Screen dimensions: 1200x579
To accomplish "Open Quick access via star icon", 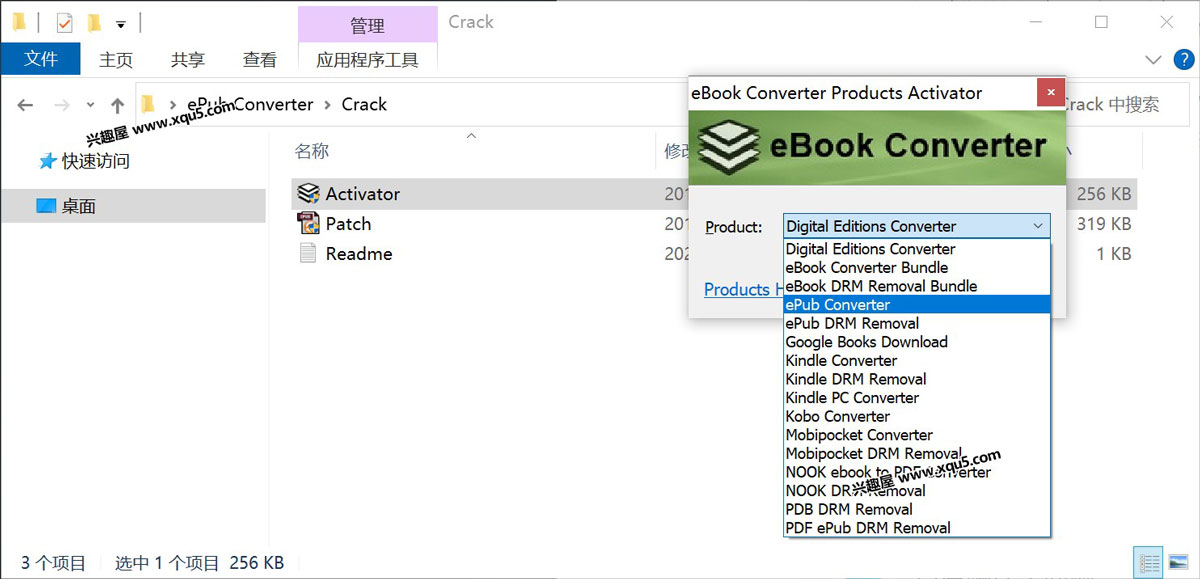I will point(46,161).
